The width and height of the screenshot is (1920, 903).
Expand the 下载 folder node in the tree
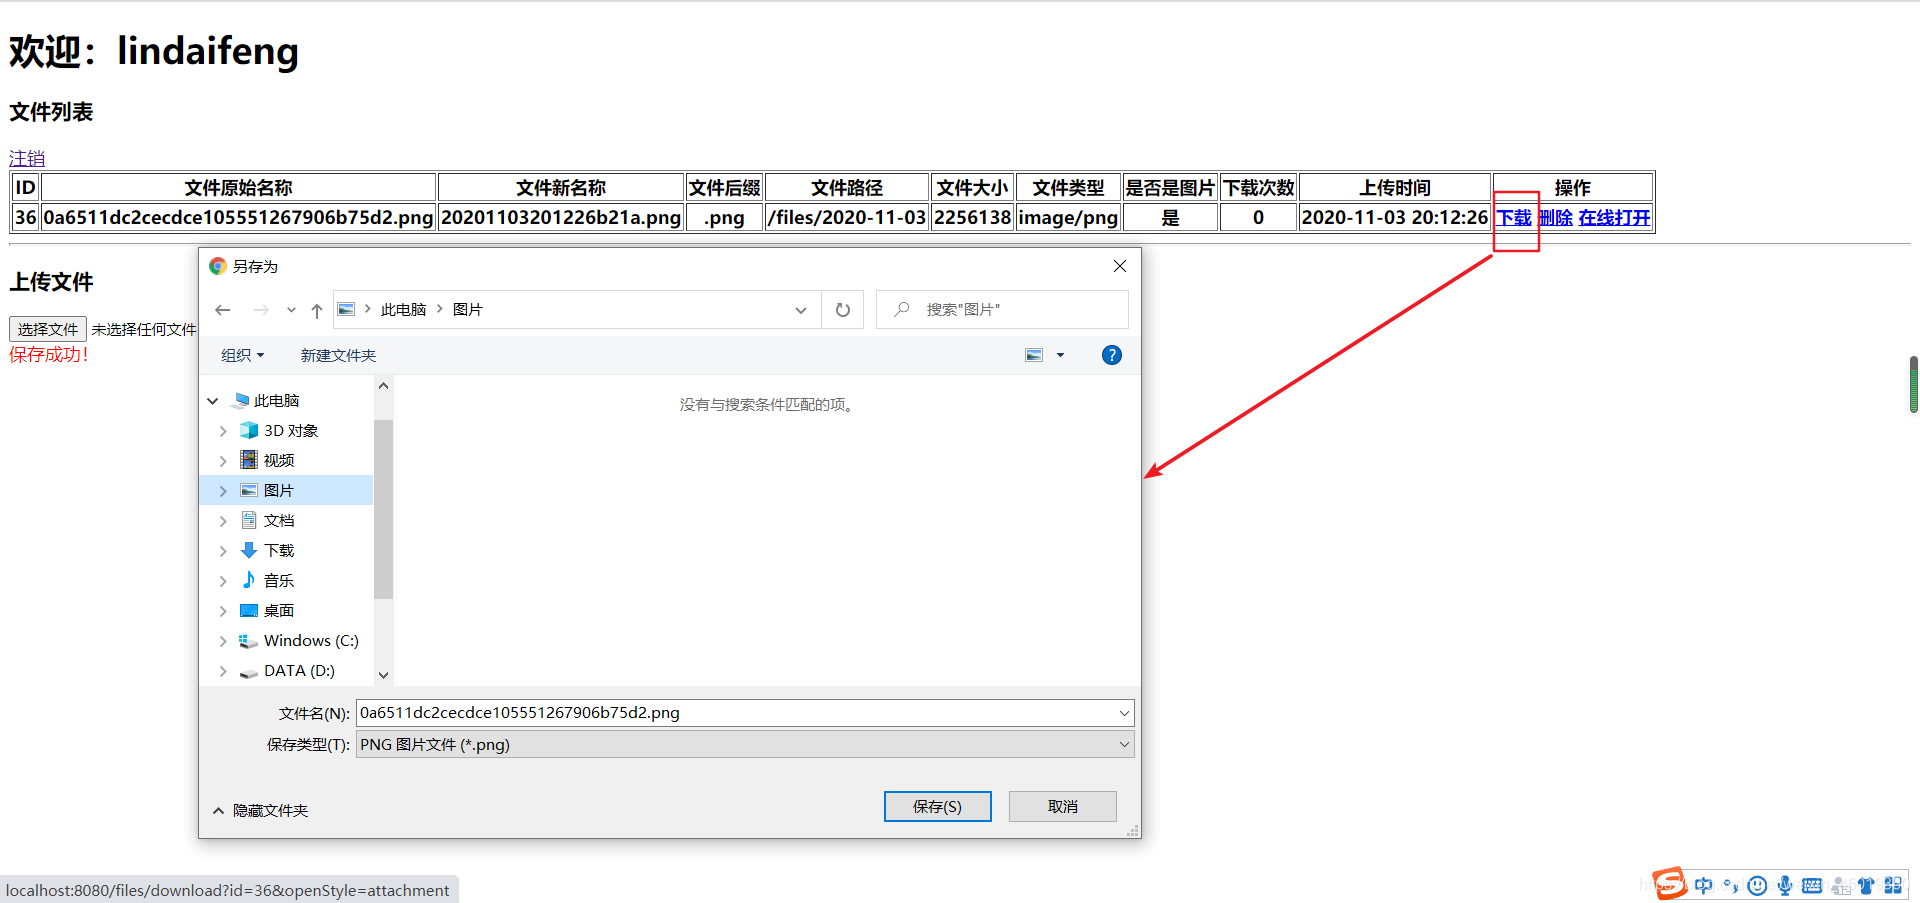point(223,551)
